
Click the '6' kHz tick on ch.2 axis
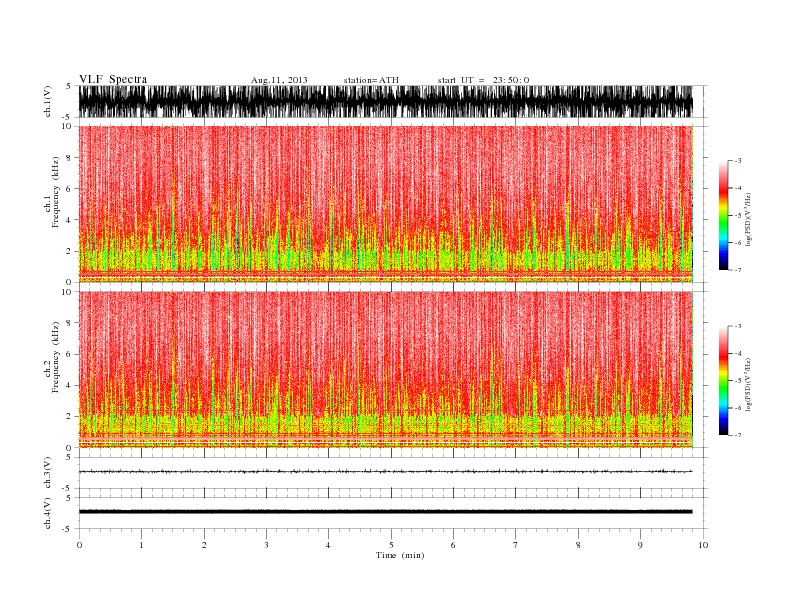[70, 354]
